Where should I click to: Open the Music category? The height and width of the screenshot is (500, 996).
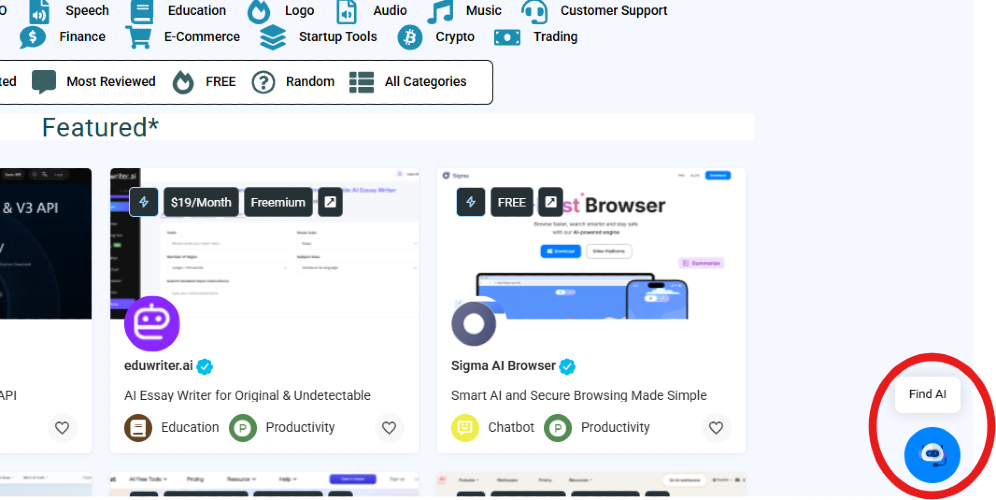click(x=465, y=11)
